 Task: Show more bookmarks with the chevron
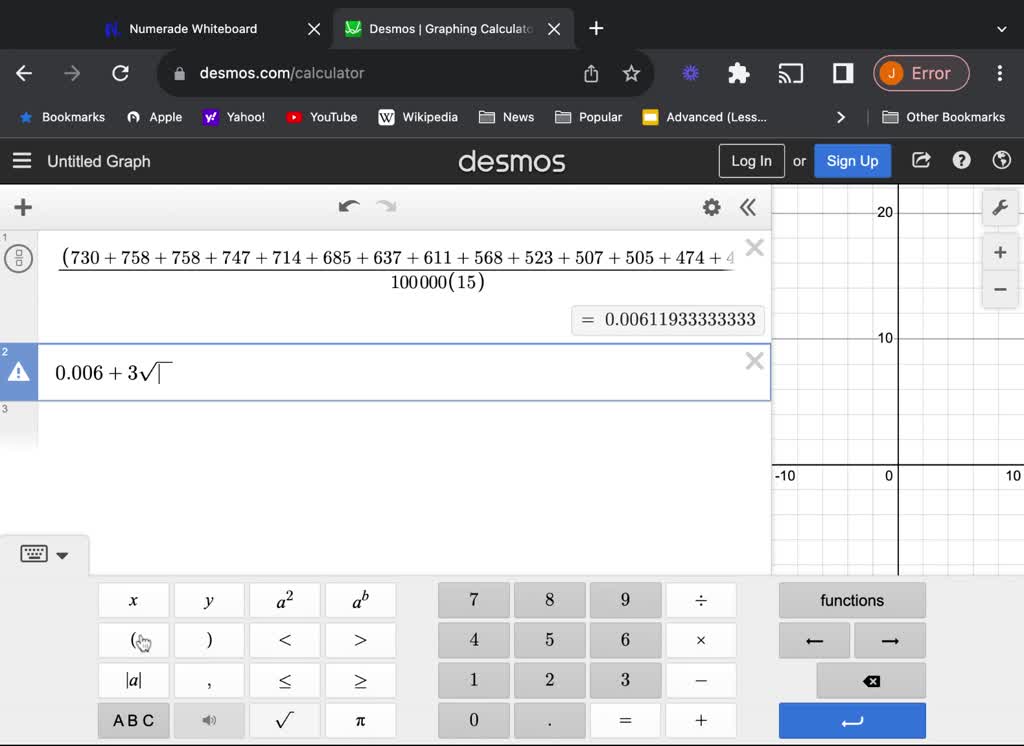click(x=841, y=117)
